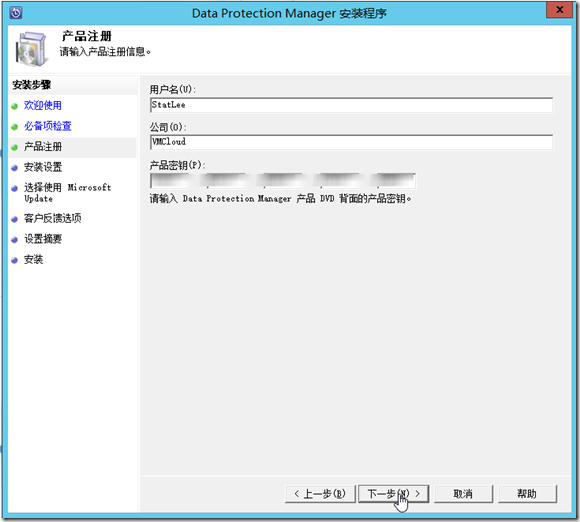Viewport: 580px width, 522px height.
Task: Click the 产品注册 page heading
Action: [x=87, y=36]
